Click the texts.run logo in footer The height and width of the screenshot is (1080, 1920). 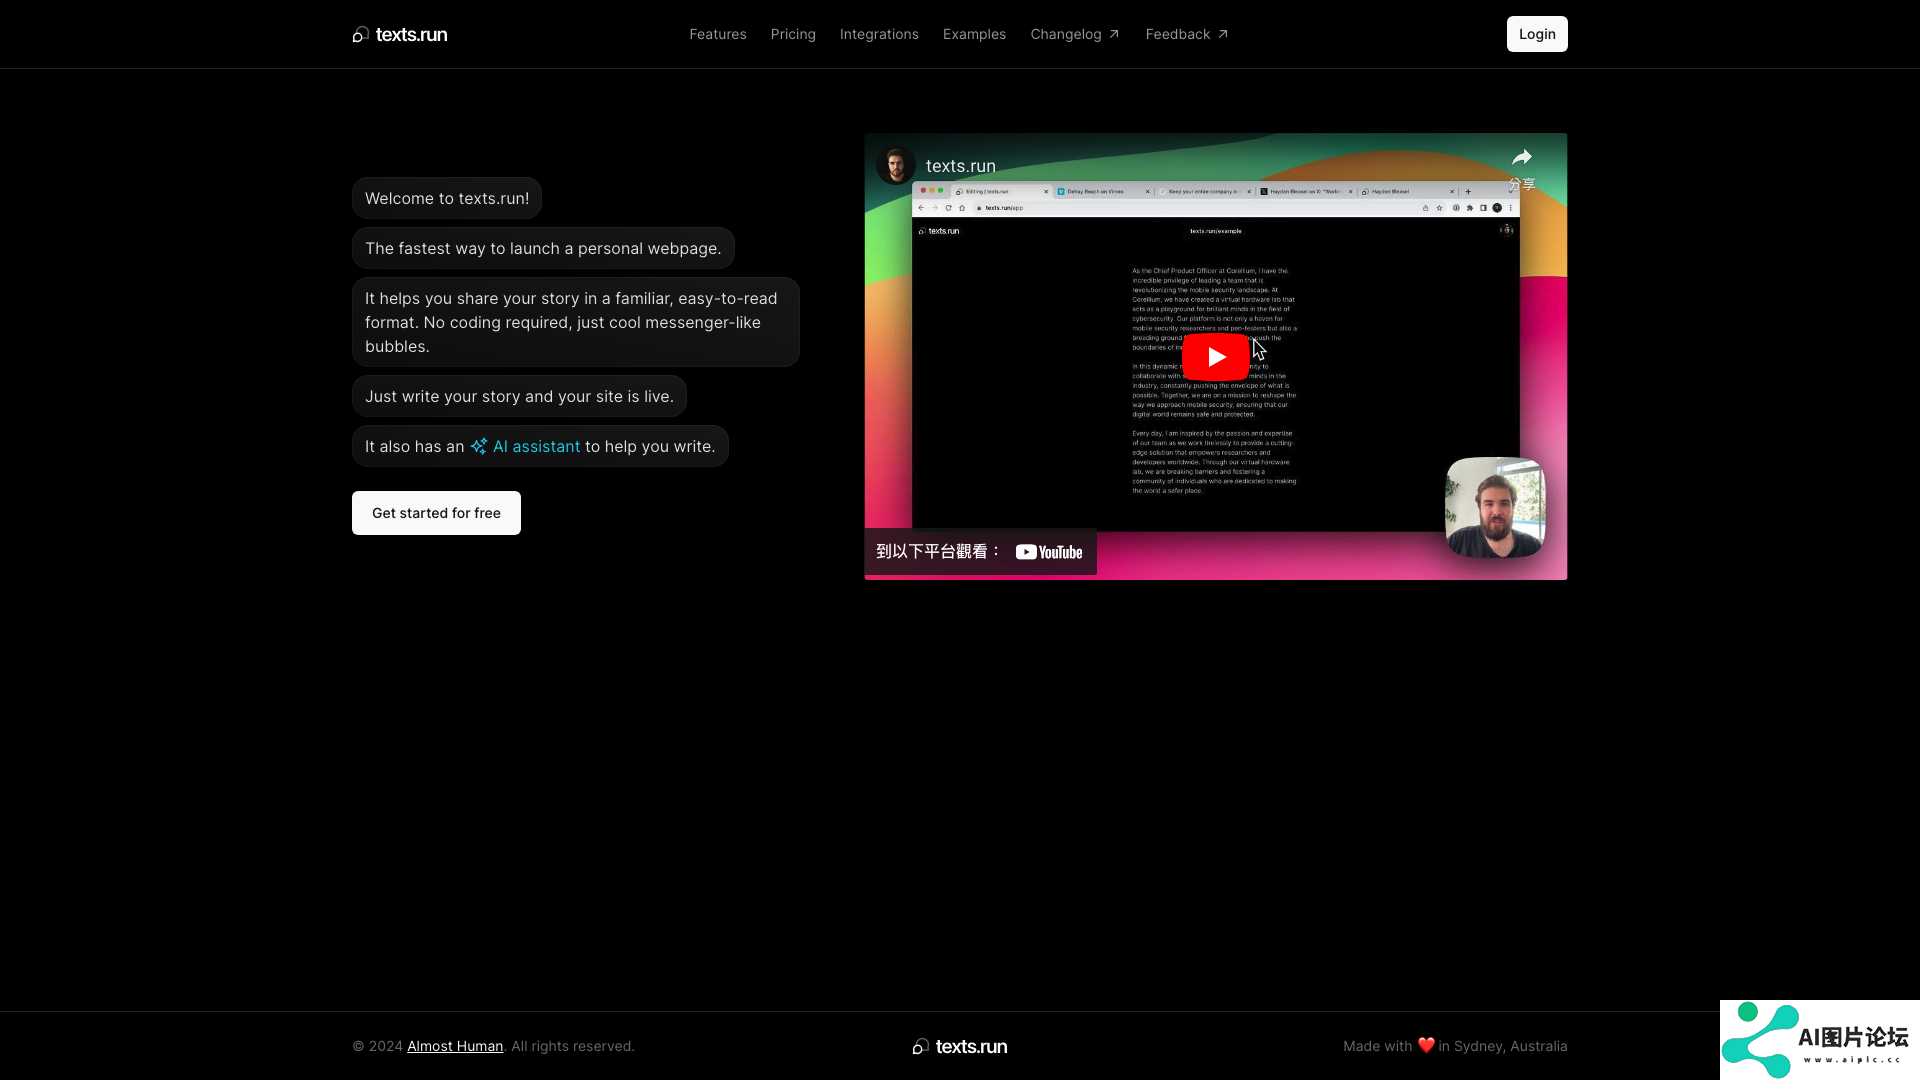[960, 1046]
